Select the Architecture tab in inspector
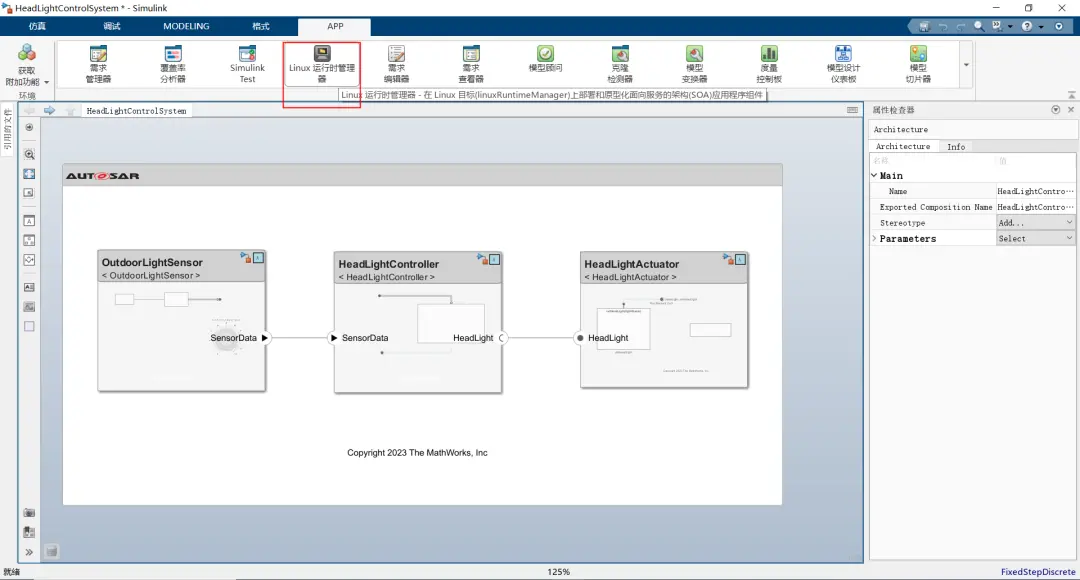 [903, 146]
